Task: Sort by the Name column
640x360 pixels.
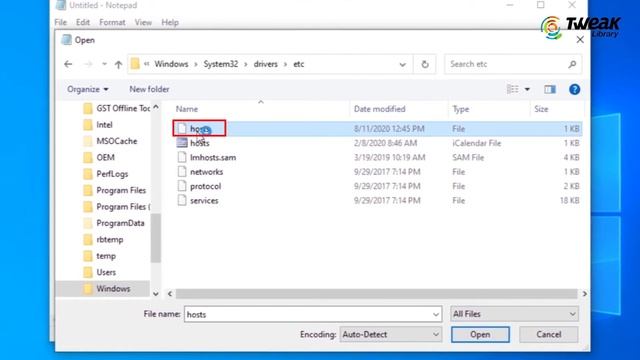Action: pyautogui.click(x=187, y=109)
